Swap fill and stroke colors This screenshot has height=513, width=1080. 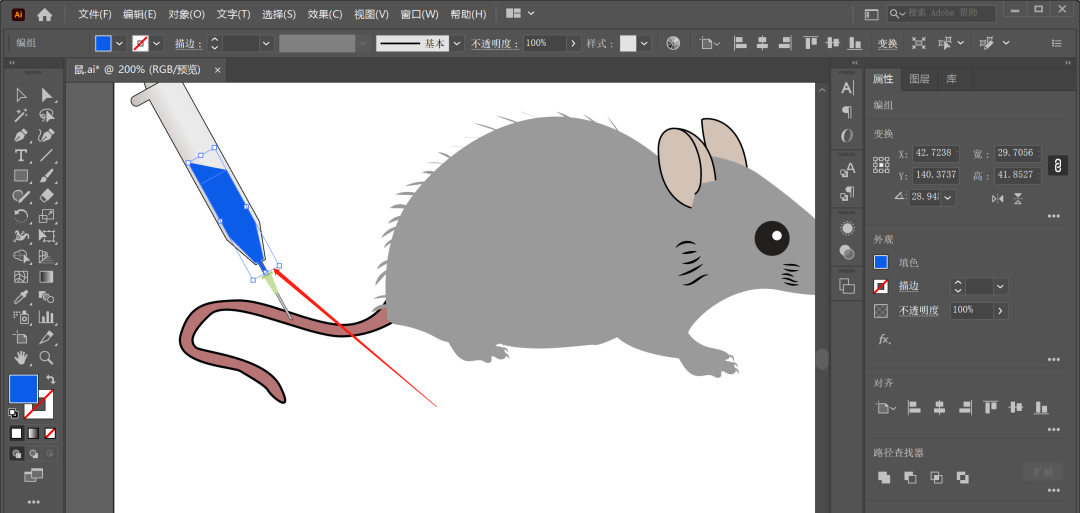pyautogui.click(x=50, y=380)
